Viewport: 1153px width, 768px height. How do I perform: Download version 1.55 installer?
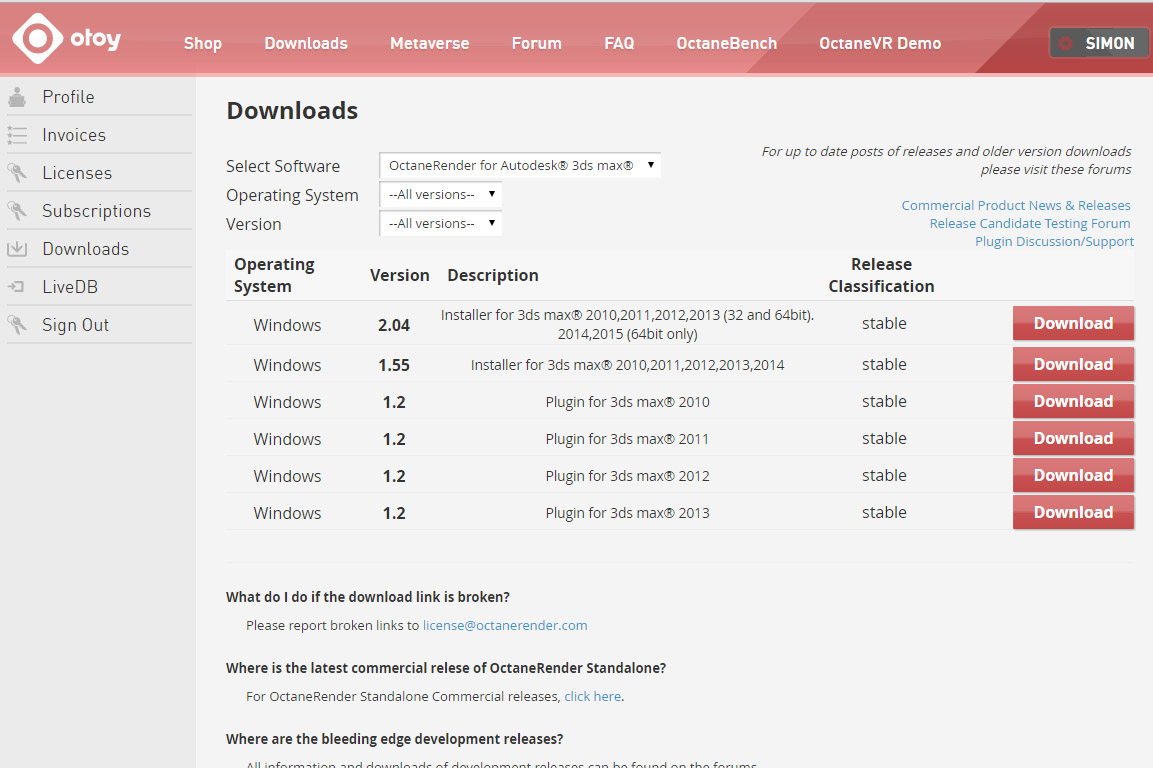point(1073,365)
